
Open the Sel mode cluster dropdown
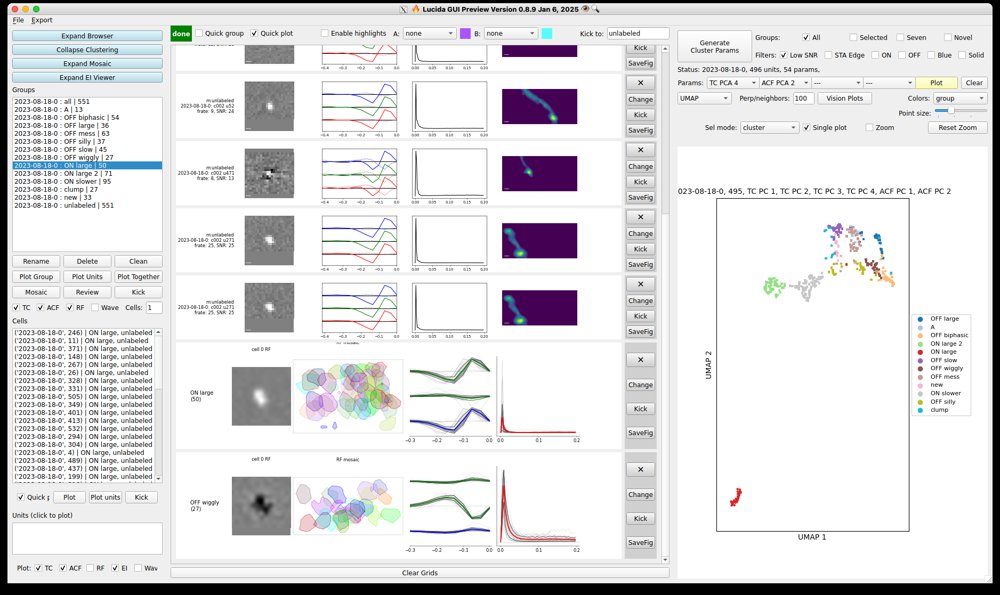(x=770, y=128)
